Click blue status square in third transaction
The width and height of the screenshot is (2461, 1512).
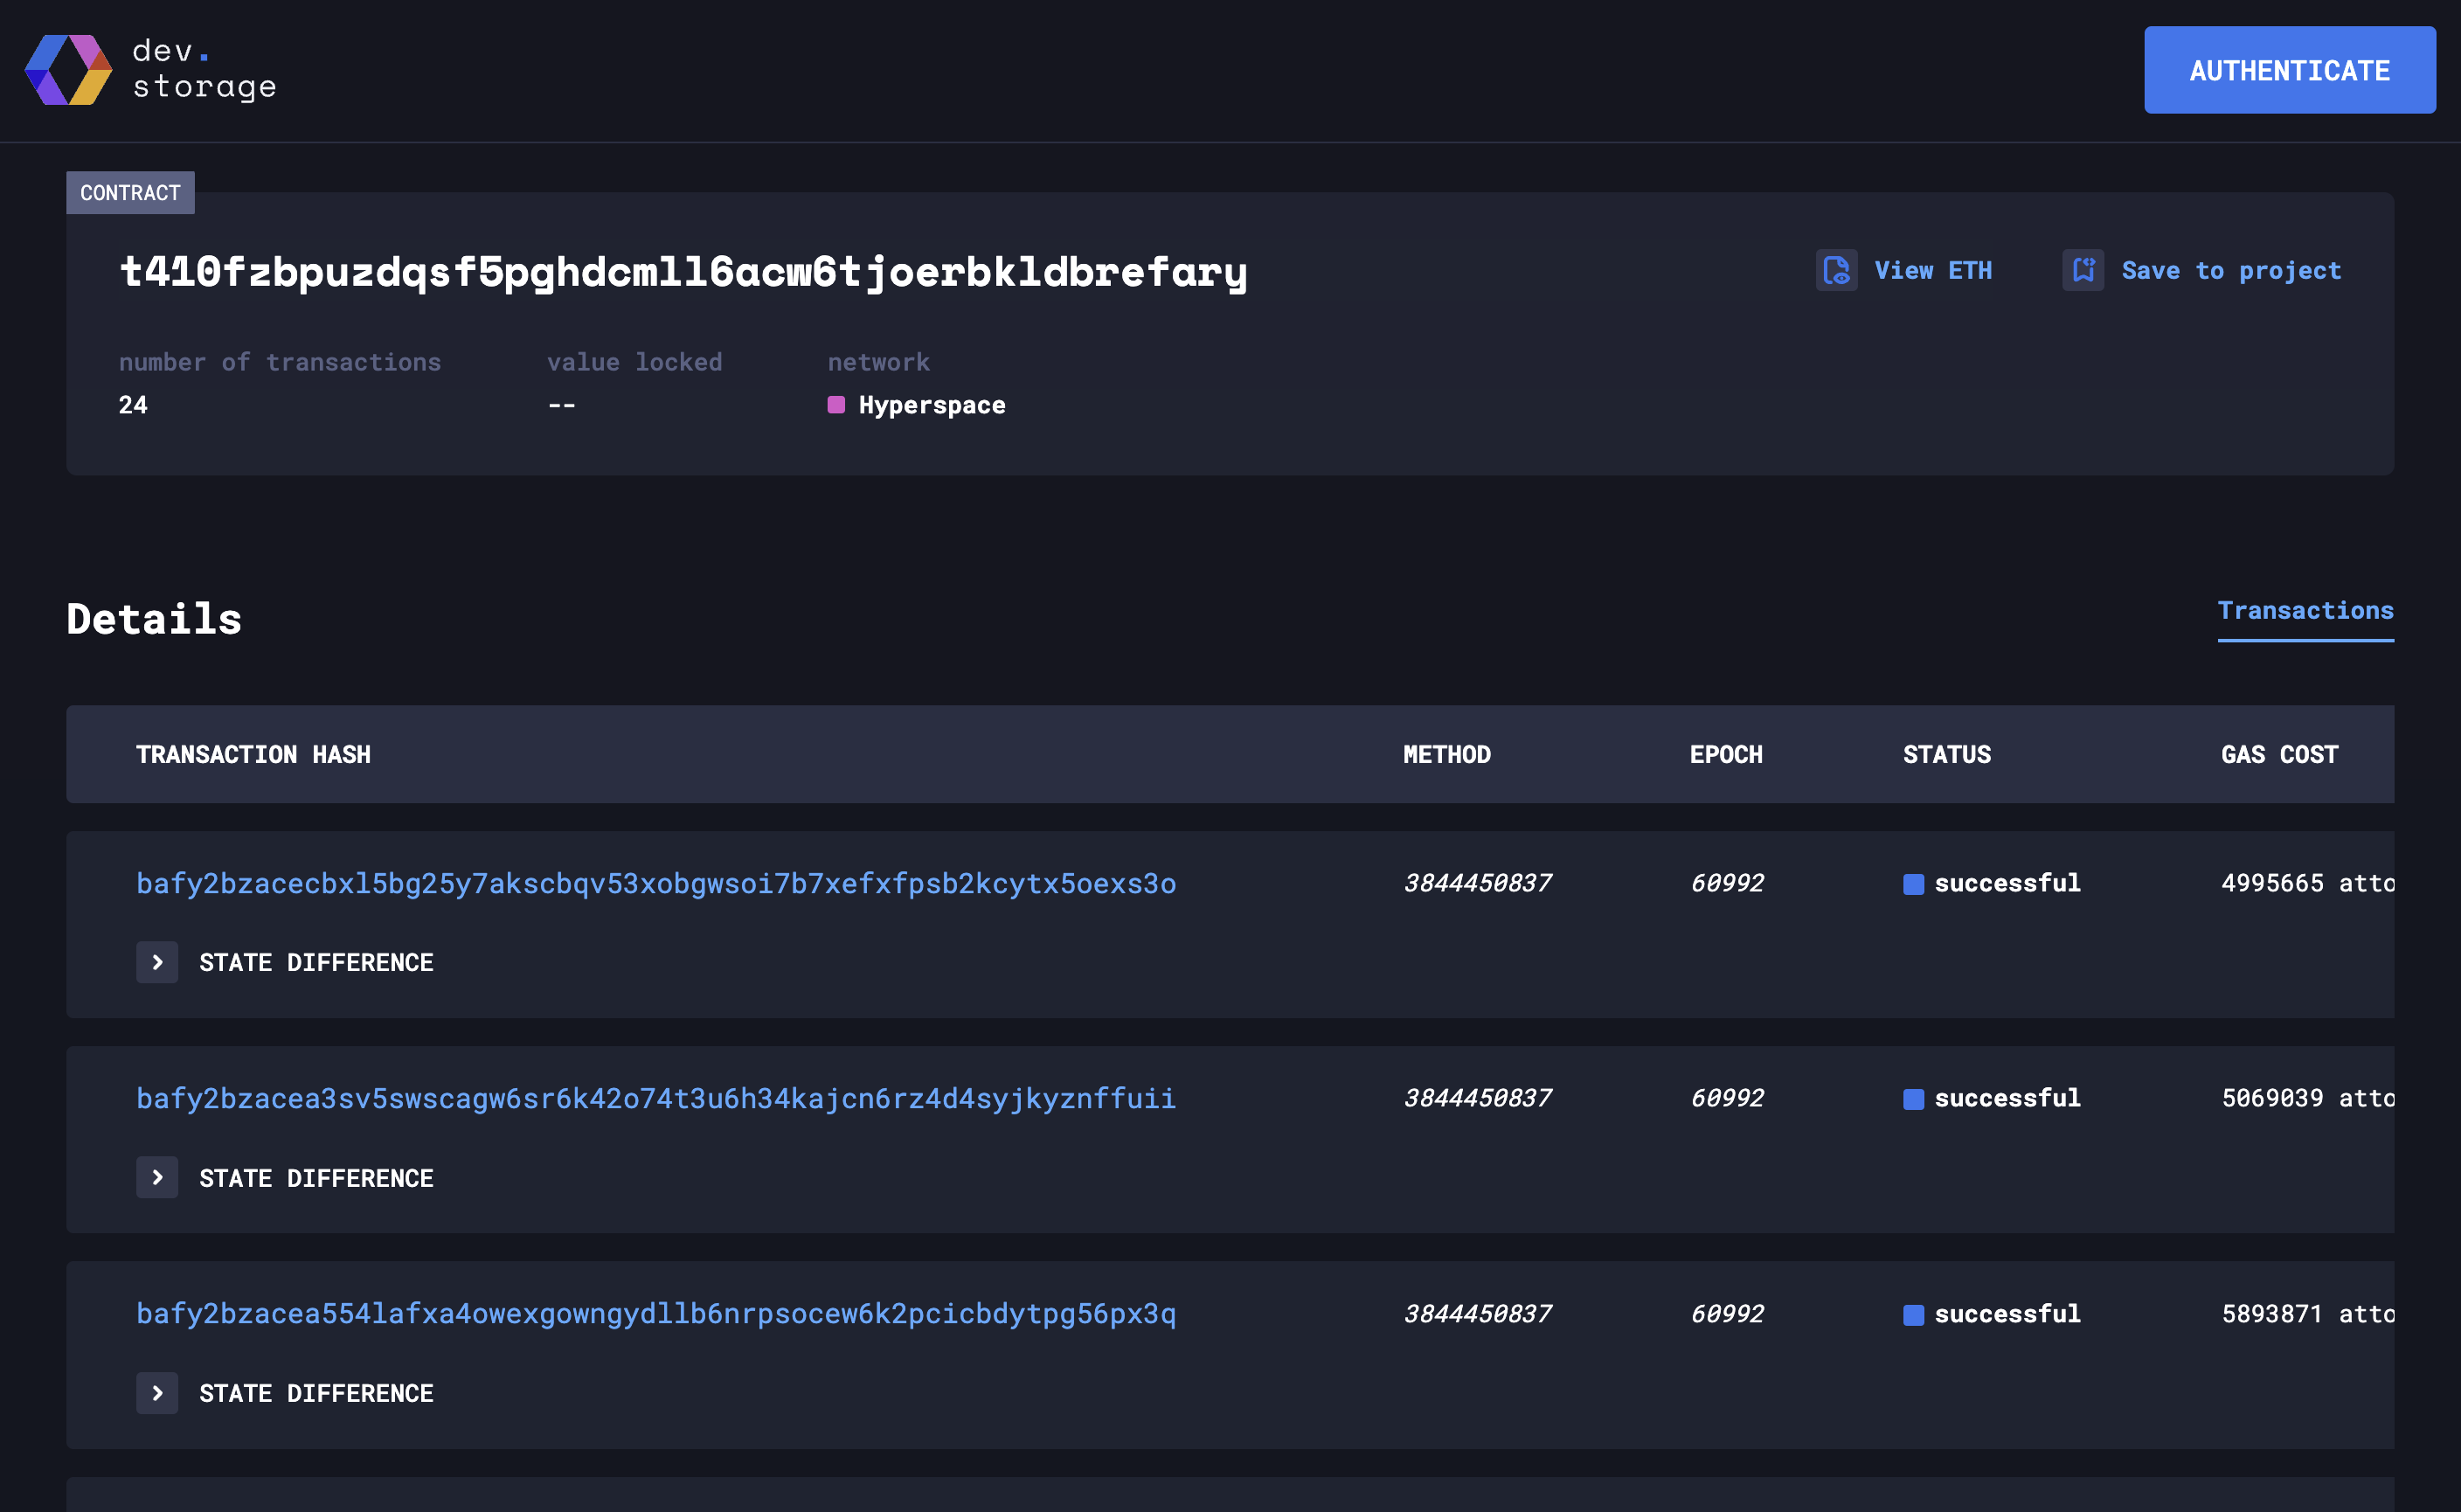(1913, 1314)
